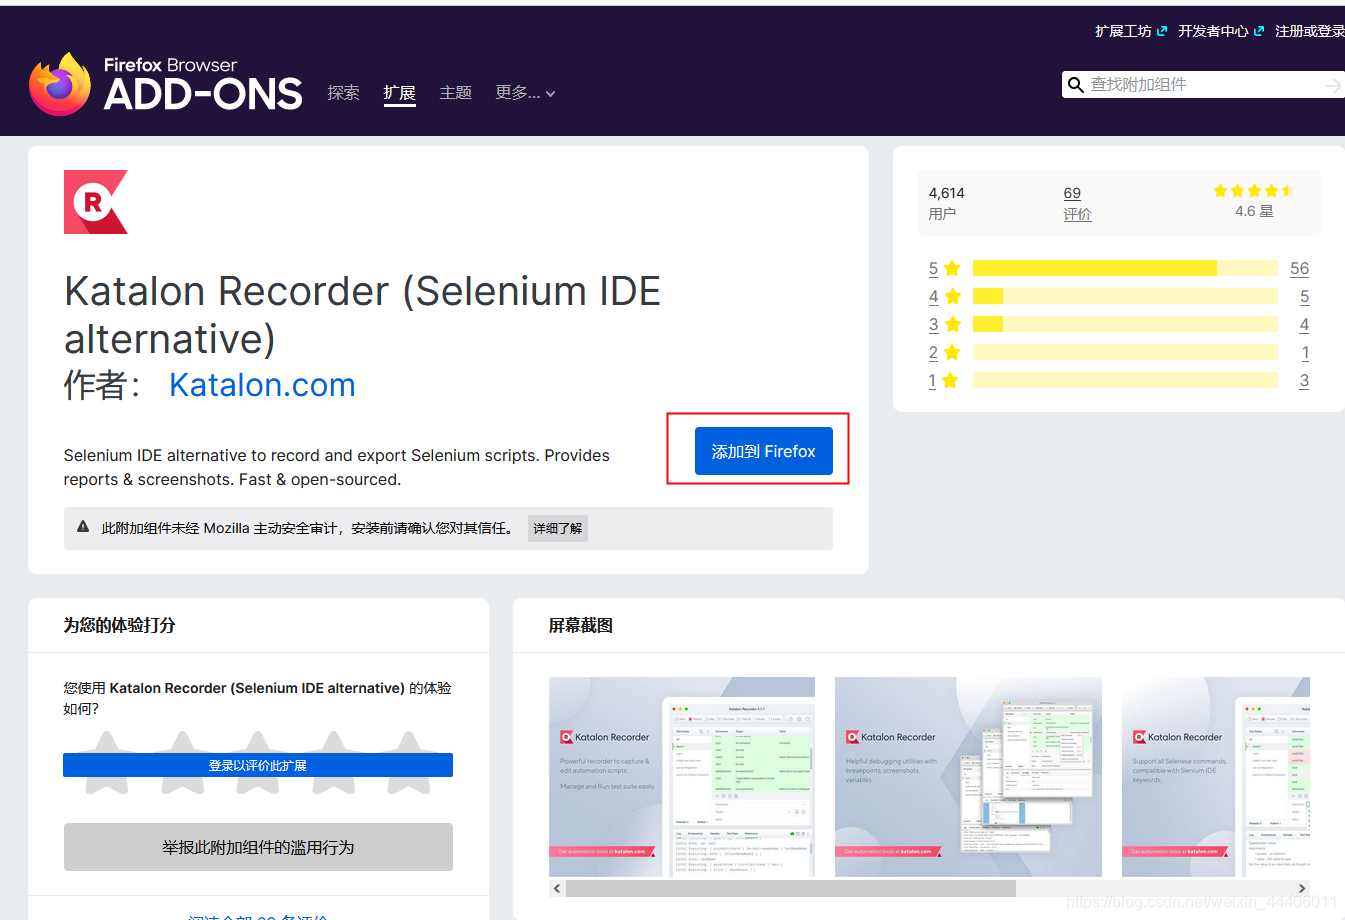Click the Katalon Recorder red R icon
The width and height of the screenshot is (1345, 920).
96,202
